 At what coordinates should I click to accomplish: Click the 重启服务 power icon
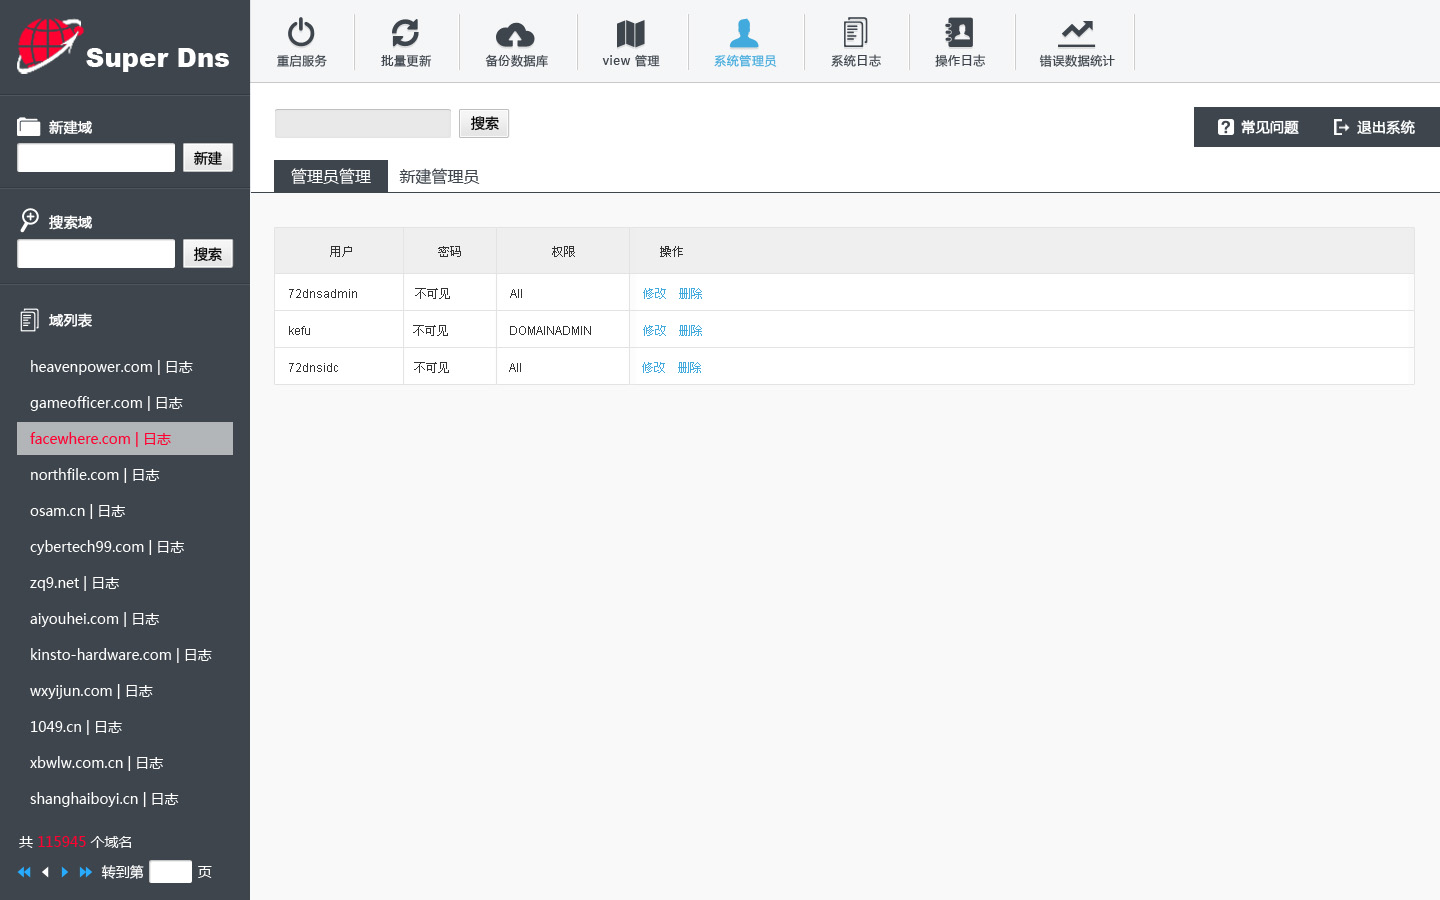pos(301,33)
